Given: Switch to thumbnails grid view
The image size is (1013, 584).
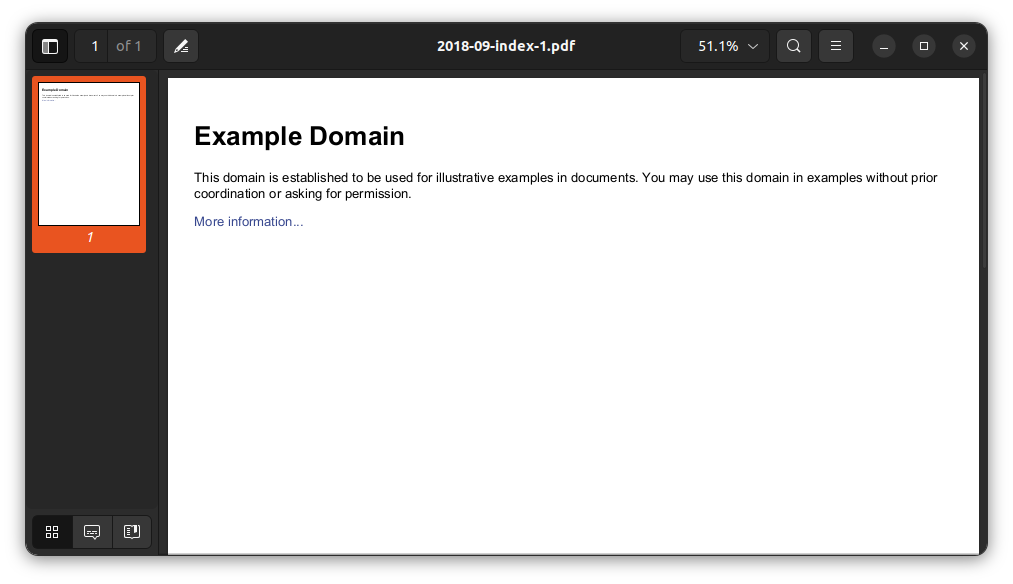Looking at the screenshot, I should pos(52,532).
